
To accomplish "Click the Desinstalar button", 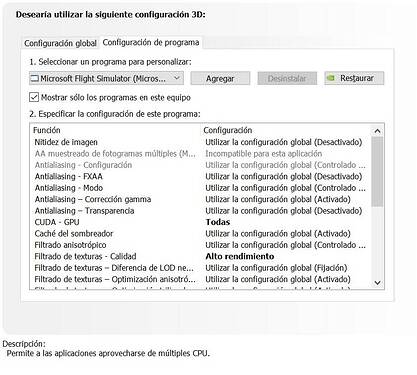I will coord(287,78).
